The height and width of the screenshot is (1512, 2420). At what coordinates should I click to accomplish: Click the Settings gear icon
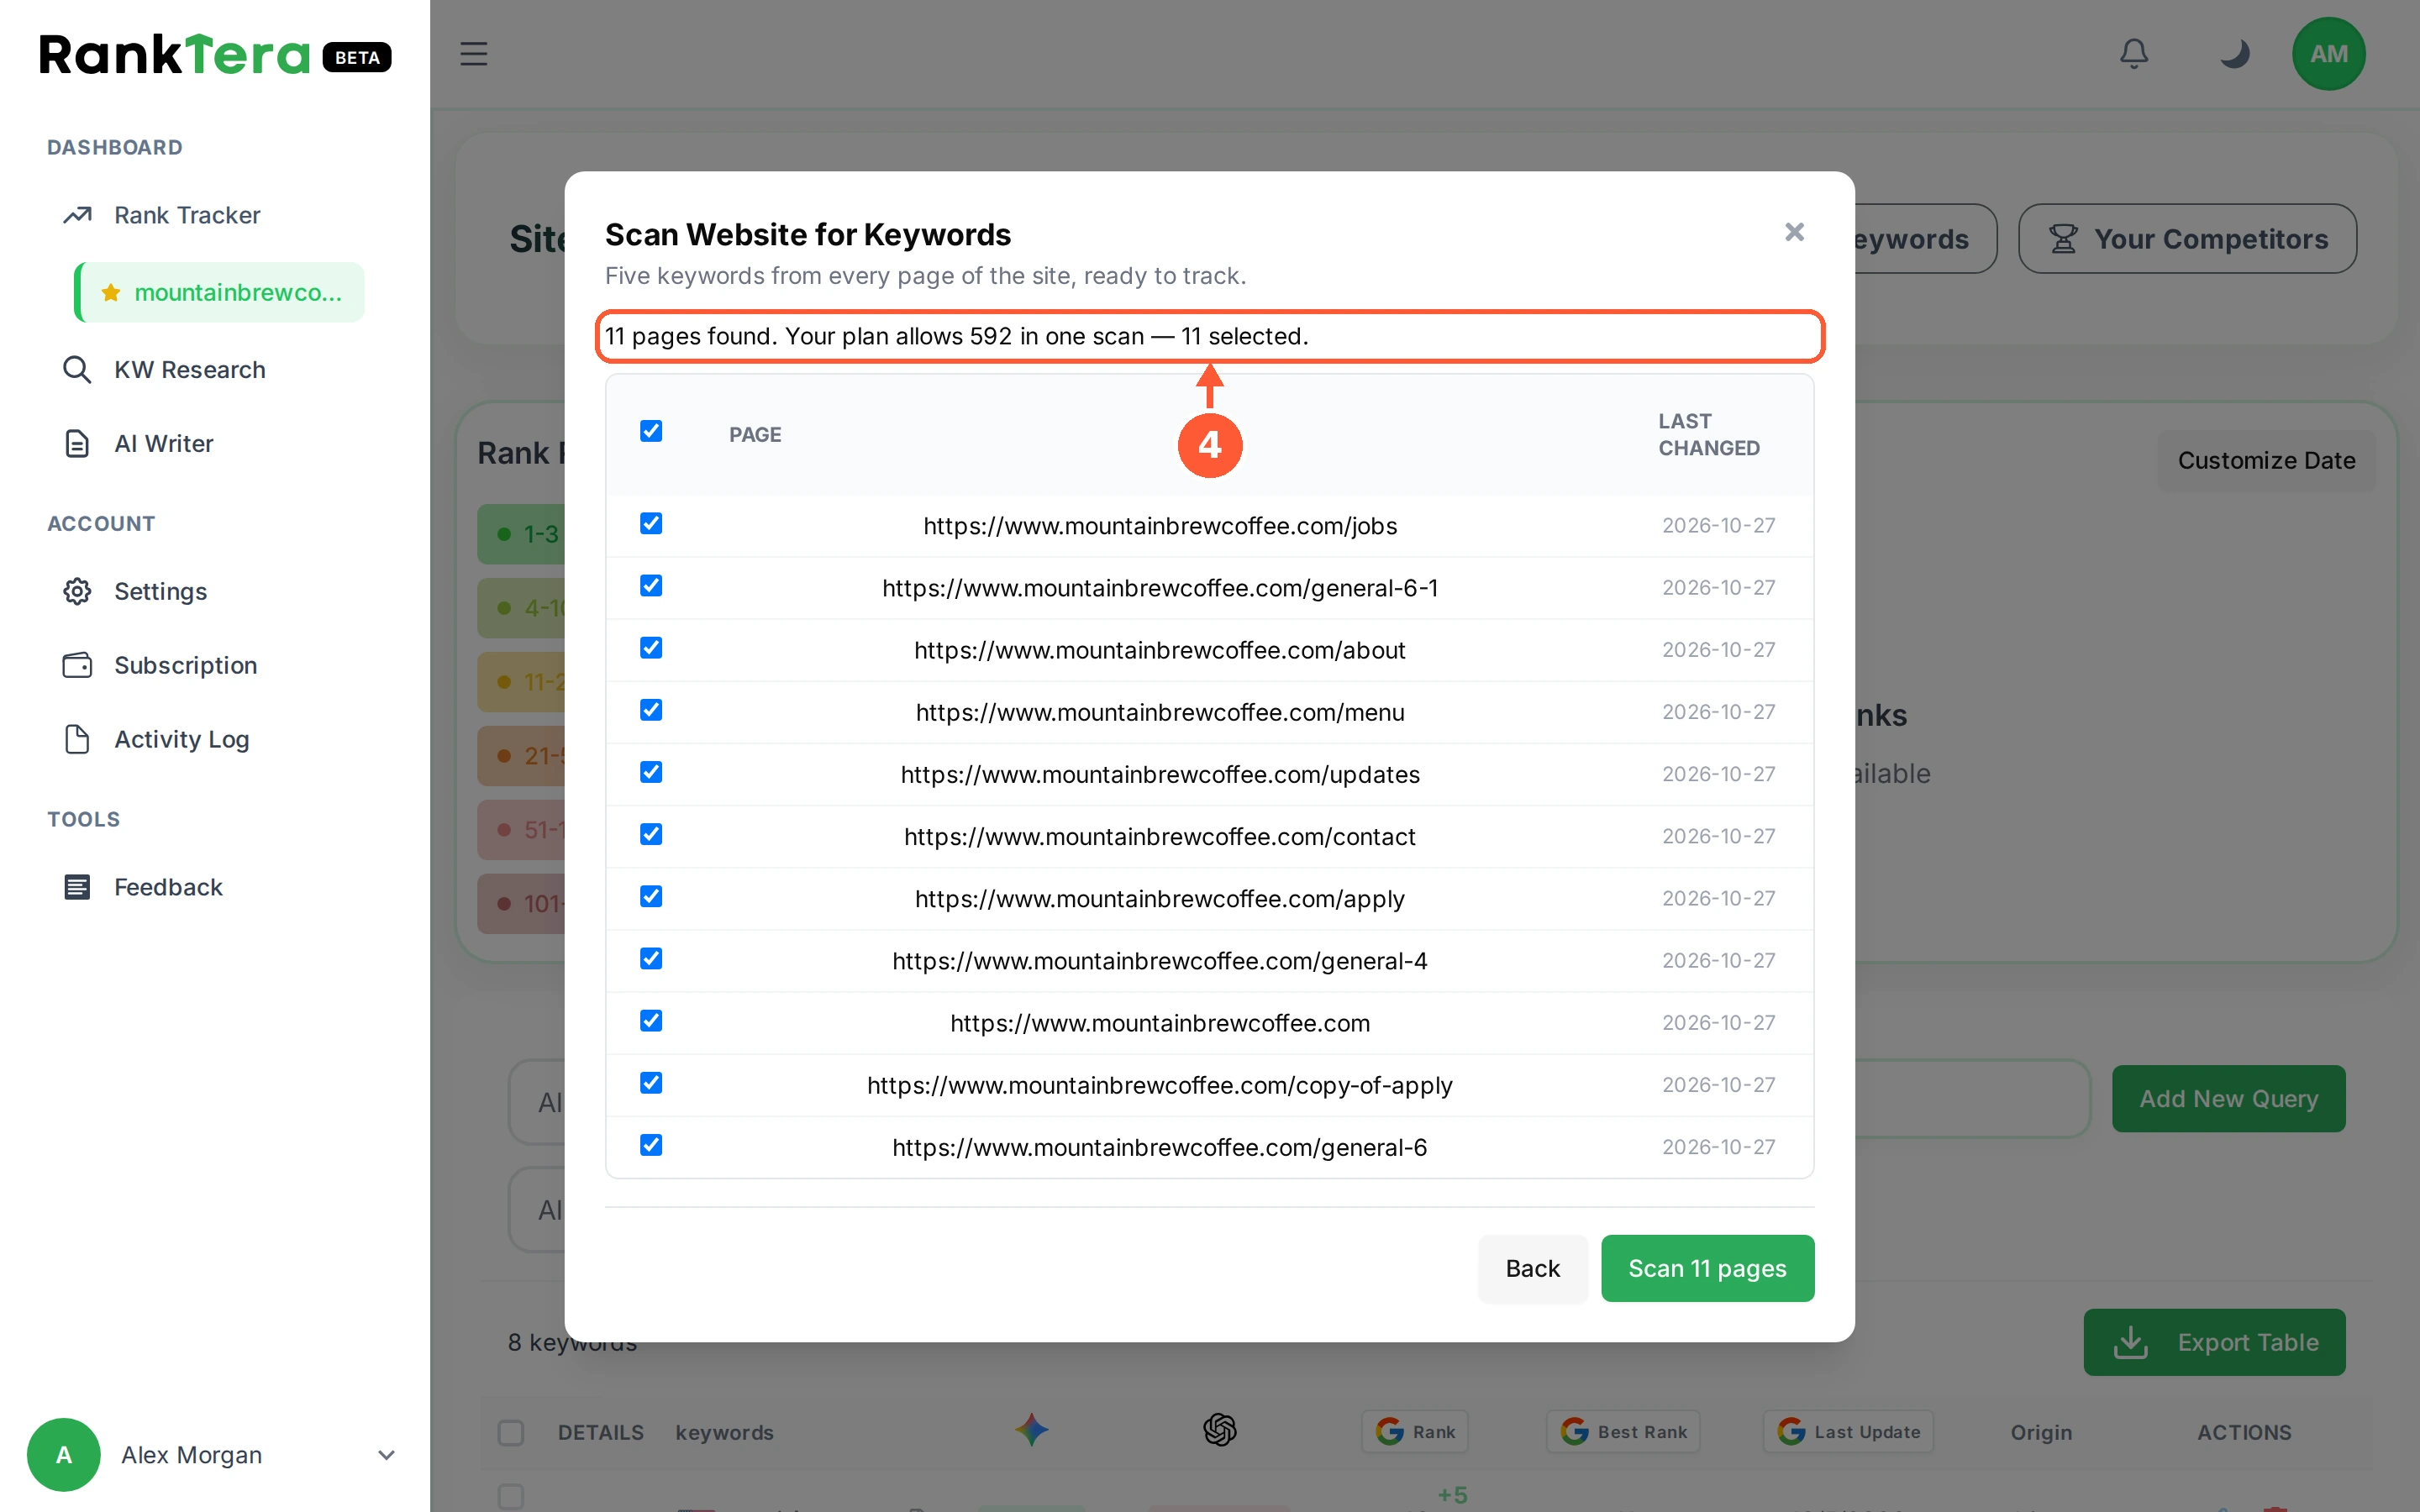77,591
